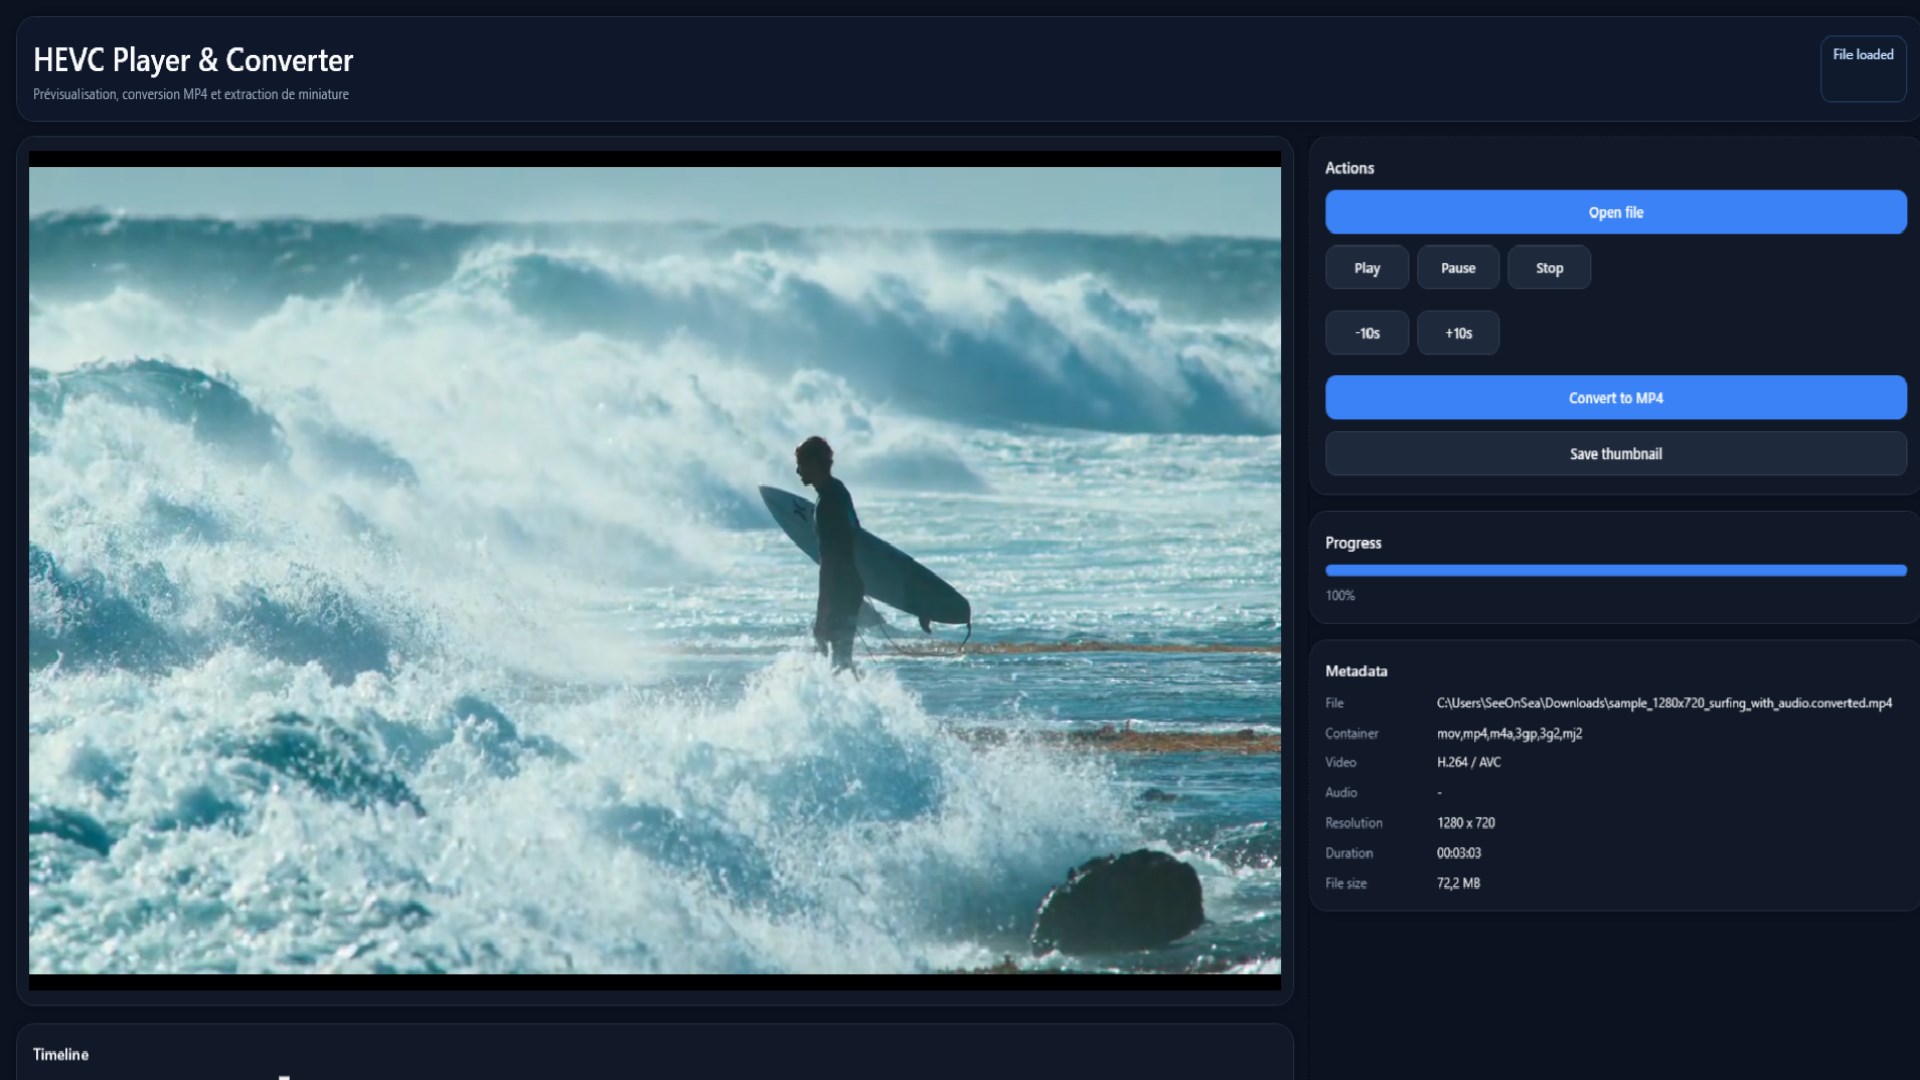Click the Save thumbnail button
This screenshot has height=1080, width=1920.
point(1615,454)
